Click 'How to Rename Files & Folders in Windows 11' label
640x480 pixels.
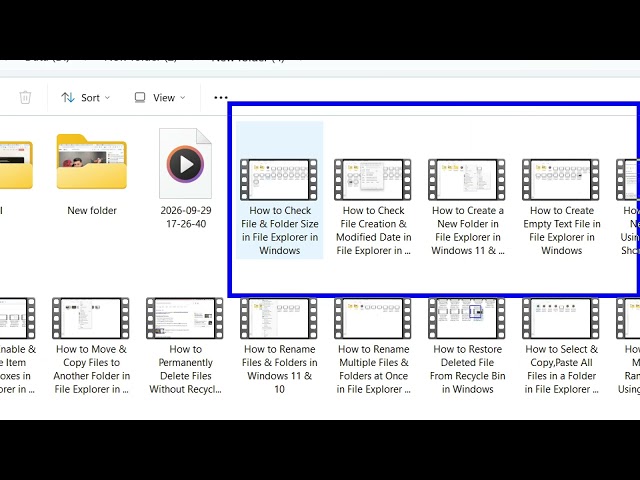[x=280, y=369]
